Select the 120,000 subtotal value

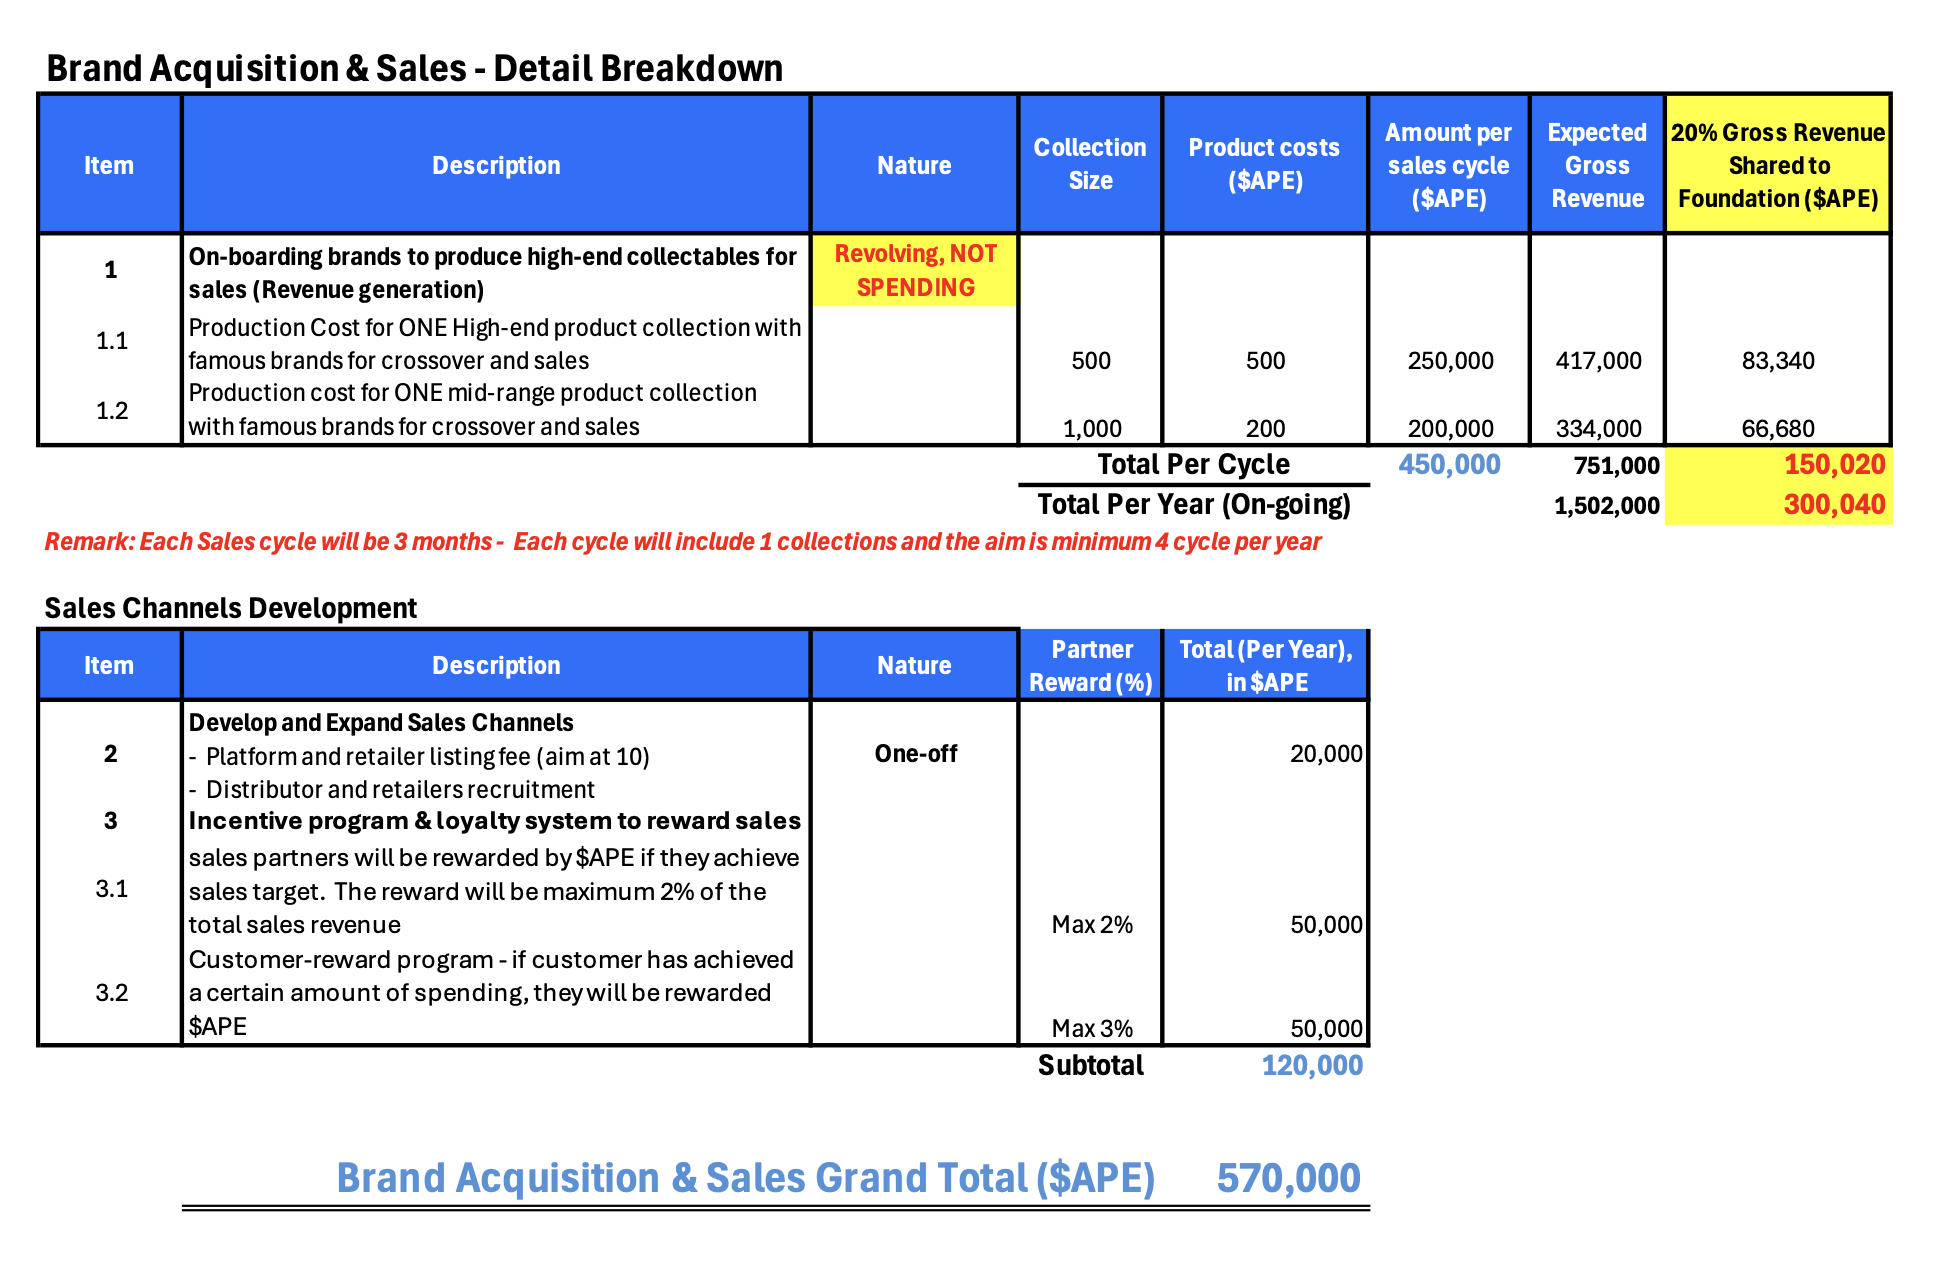pyautogui.click(x=1312, y=1065)
